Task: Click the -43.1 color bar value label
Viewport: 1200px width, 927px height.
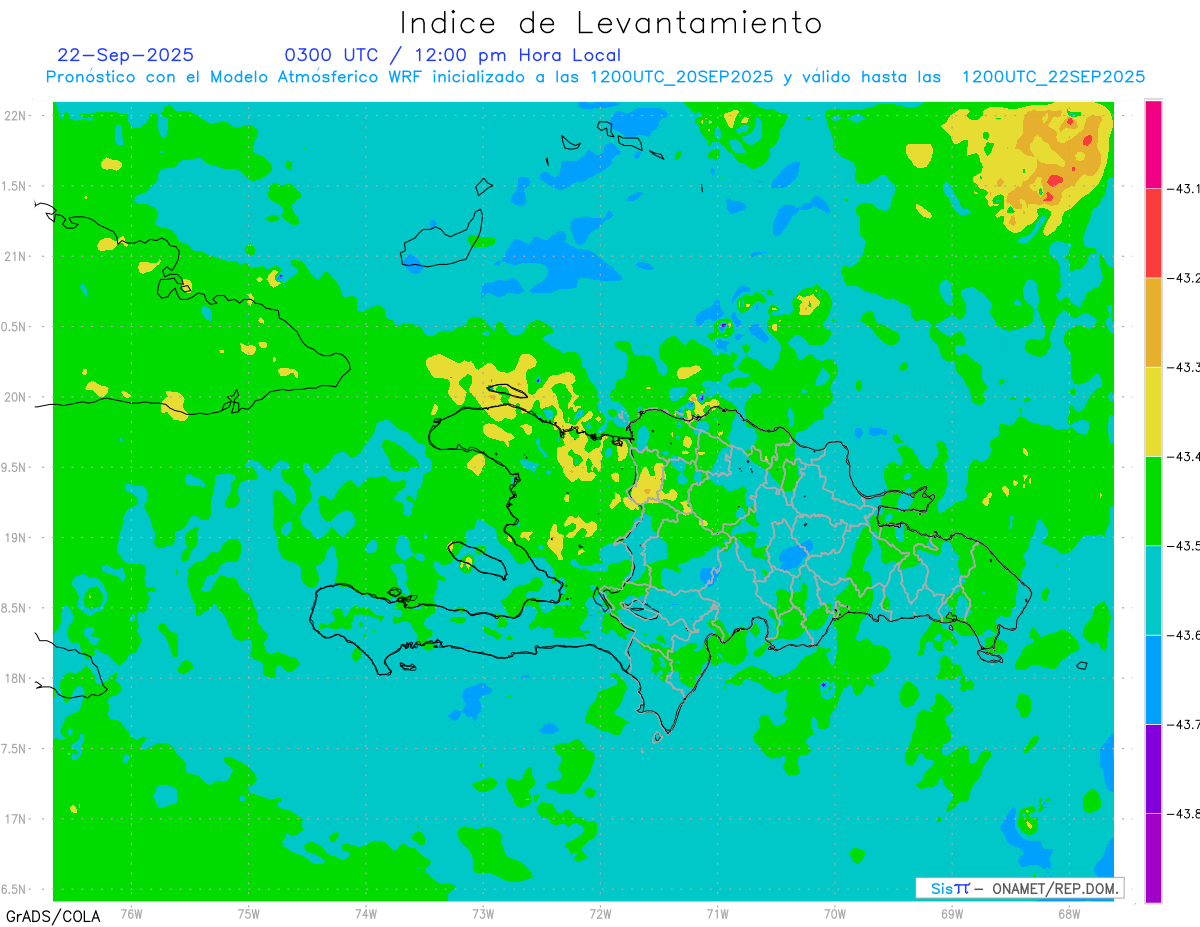Action: (x=1183, y=188)
